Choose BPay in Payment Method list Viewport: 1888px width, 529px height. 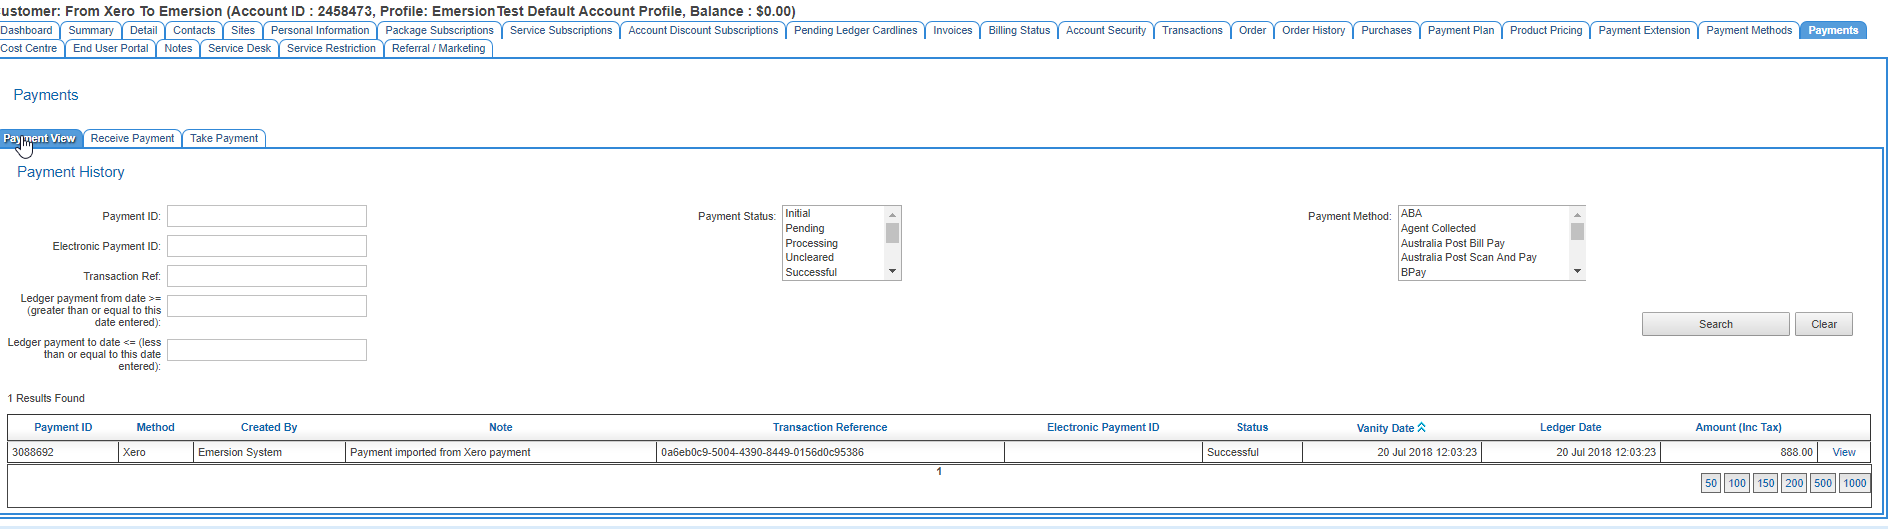[x=1413, y=272]
